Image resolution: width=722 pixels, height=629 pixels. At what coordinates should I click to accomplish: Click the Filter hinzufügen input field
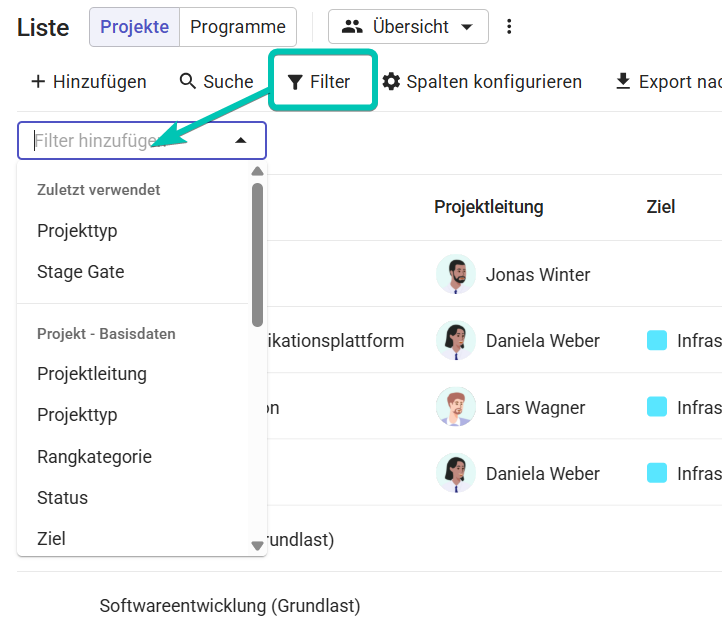(142, 140)
